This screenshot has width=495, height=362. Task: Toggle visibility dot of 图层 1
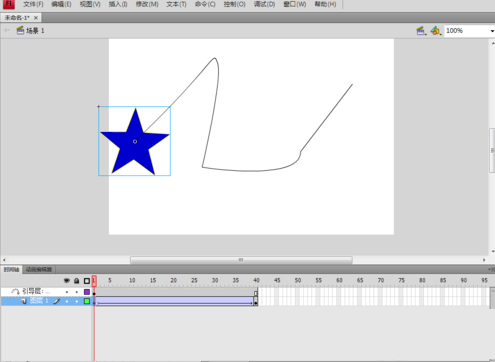[x=67, y=301]
